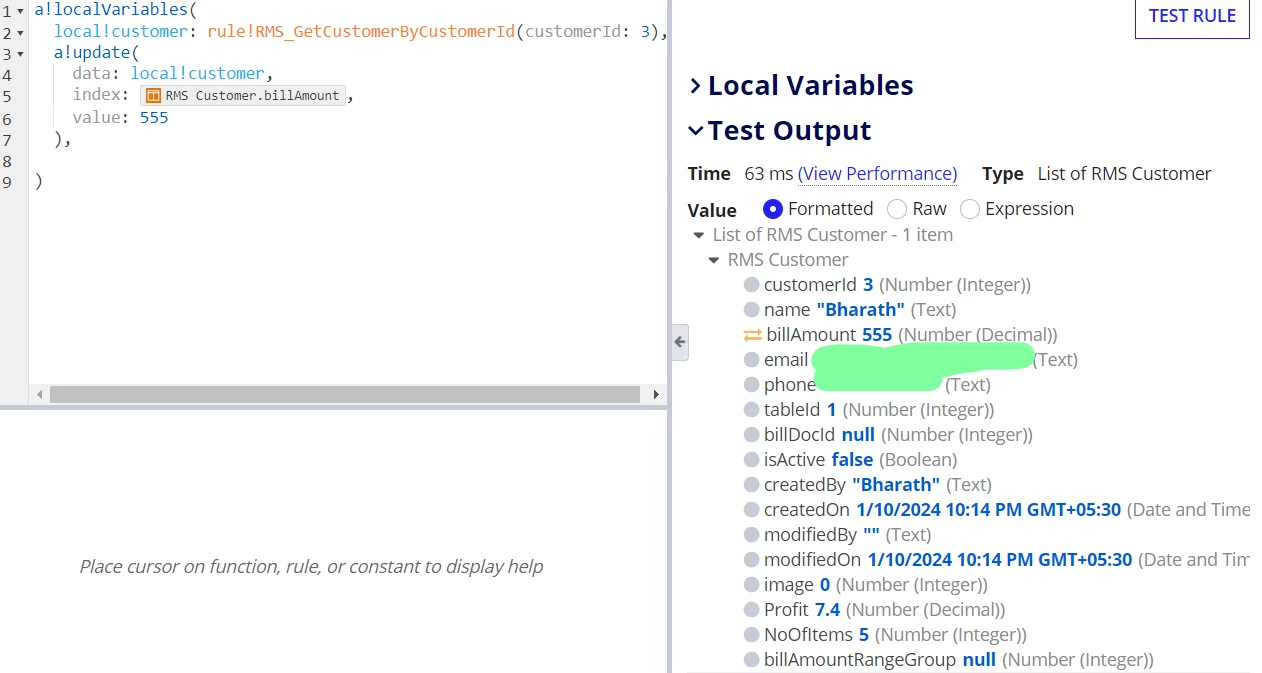
Task: Click the bullet icon beside createdBy
Action: pyautogui.click(x=752, y=485)
